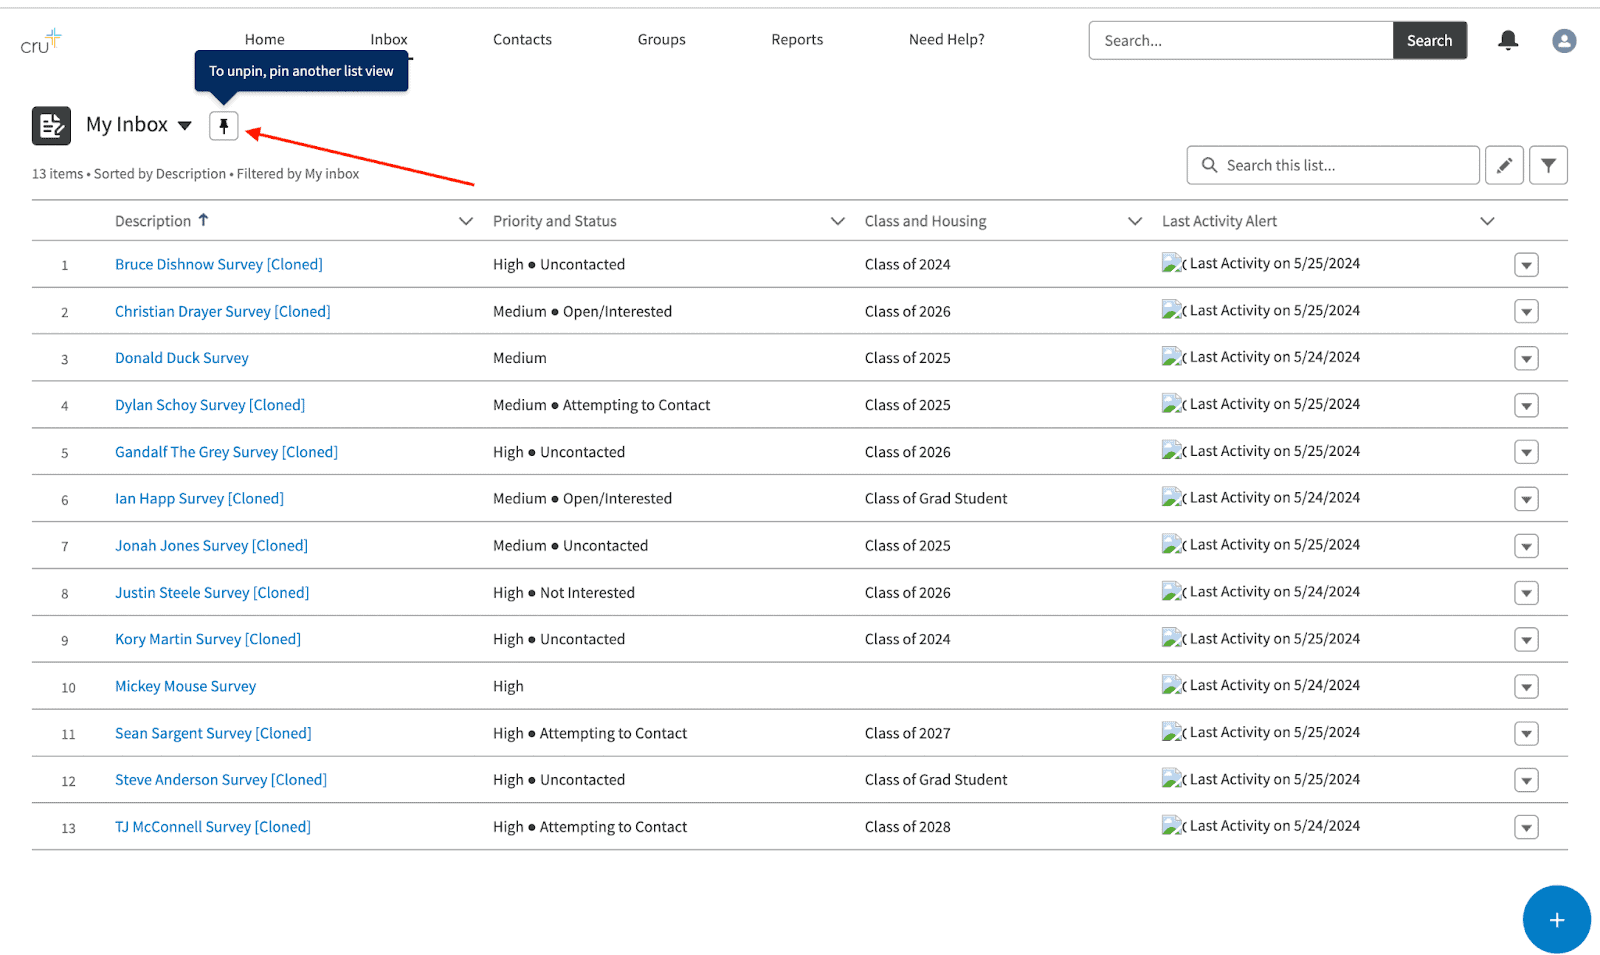This screenshot has width=1600, height=955.
Task: Click the Cru logo
Action: pos(41,42)
